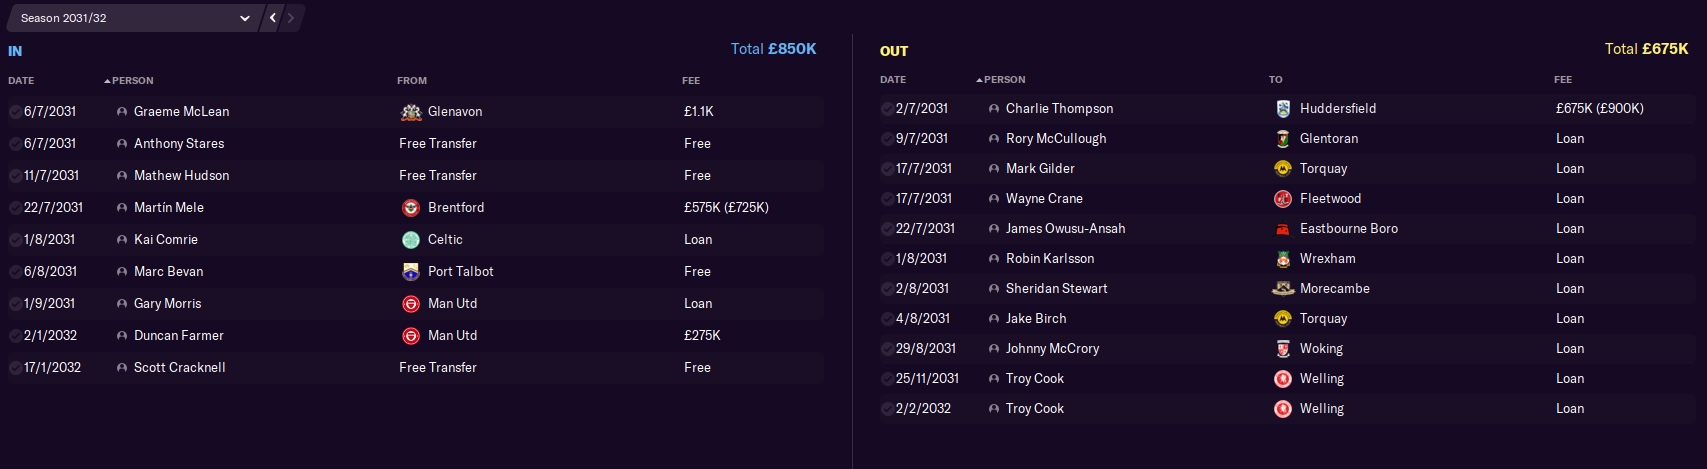1707x469 pixels.
Task: Open Duncan Farmer's player profile
Action: click(179, 336)
